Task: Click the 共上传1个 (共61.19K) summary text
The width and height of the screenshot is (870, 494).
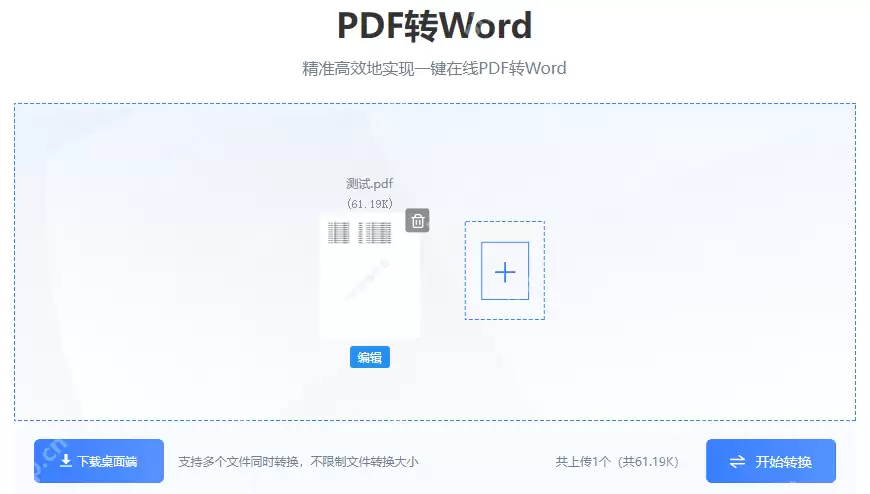Action: pos(617,462)
